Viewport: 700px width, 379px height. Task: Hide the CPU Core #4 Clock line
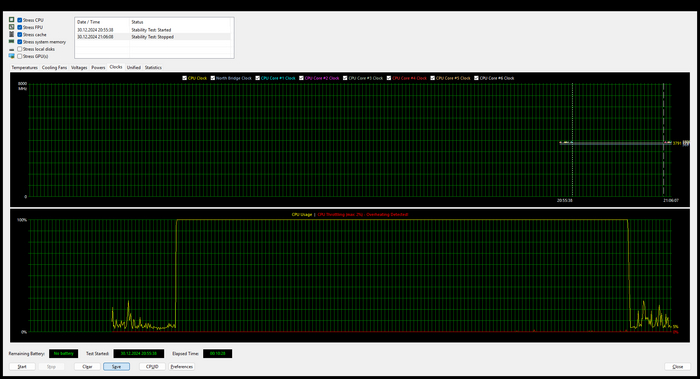(389, 78)
